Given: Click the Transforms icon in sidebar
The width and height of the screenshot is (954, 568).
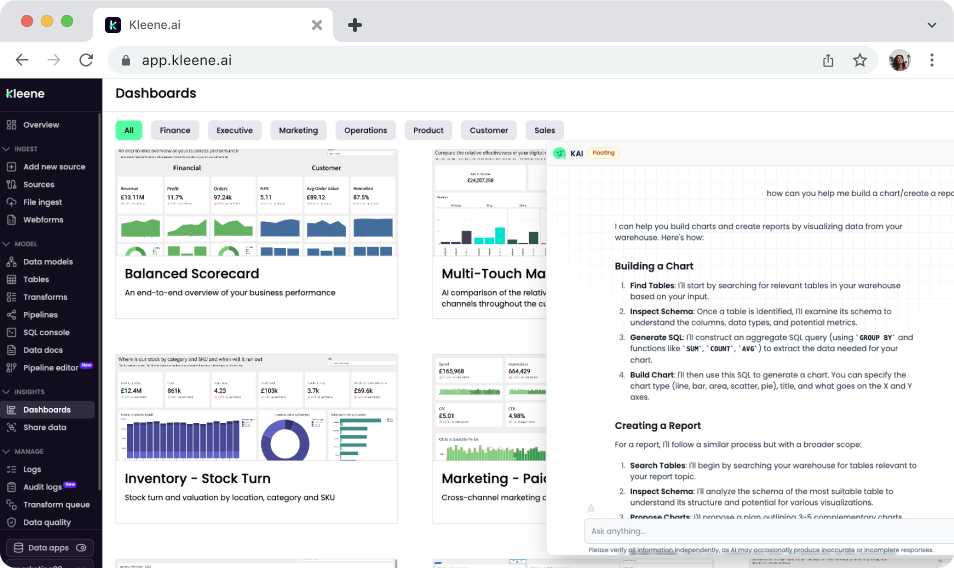Looking at the screenshot, I should pyautogui.click(x=11, y=297).
